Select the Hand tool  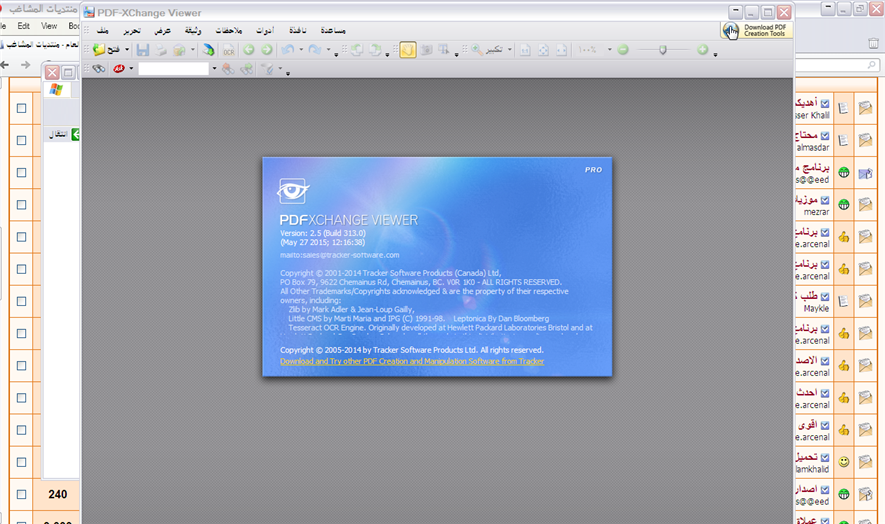pos(408,49)
